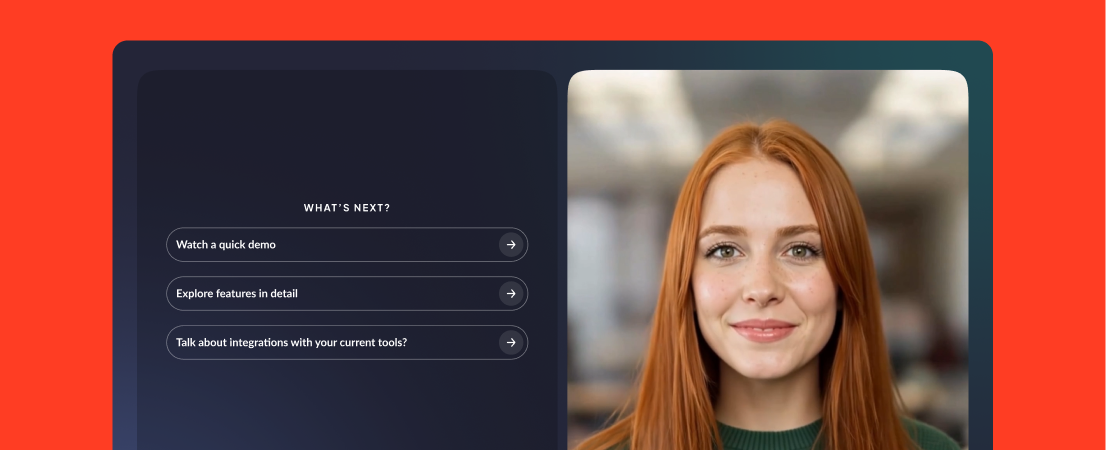The height and width of the screenshot is (450, 1106).
Task: Click empty space above the WHAT'S NEXT? heading
Action: [347, 134]
